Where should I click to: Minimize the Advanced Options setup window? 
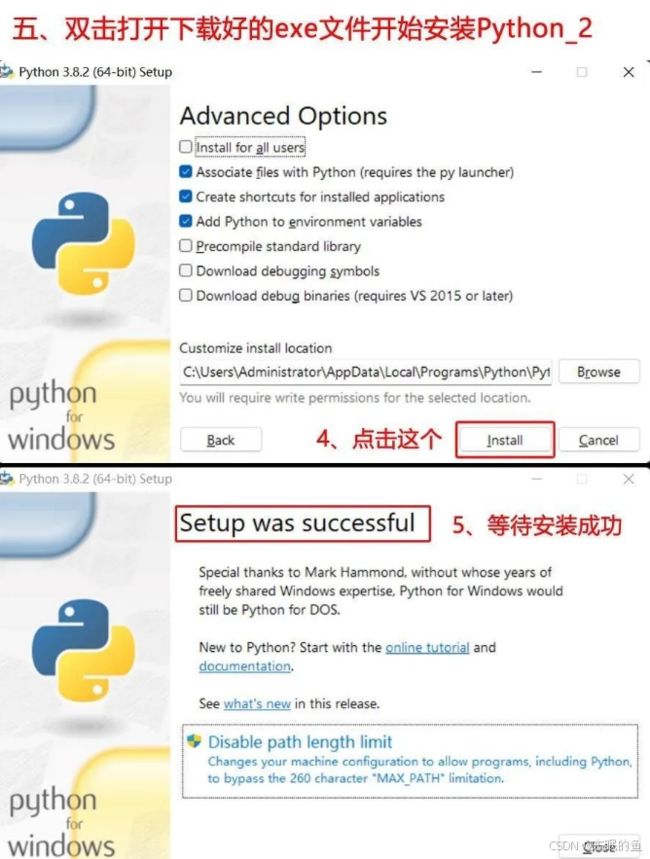[537, 72]
